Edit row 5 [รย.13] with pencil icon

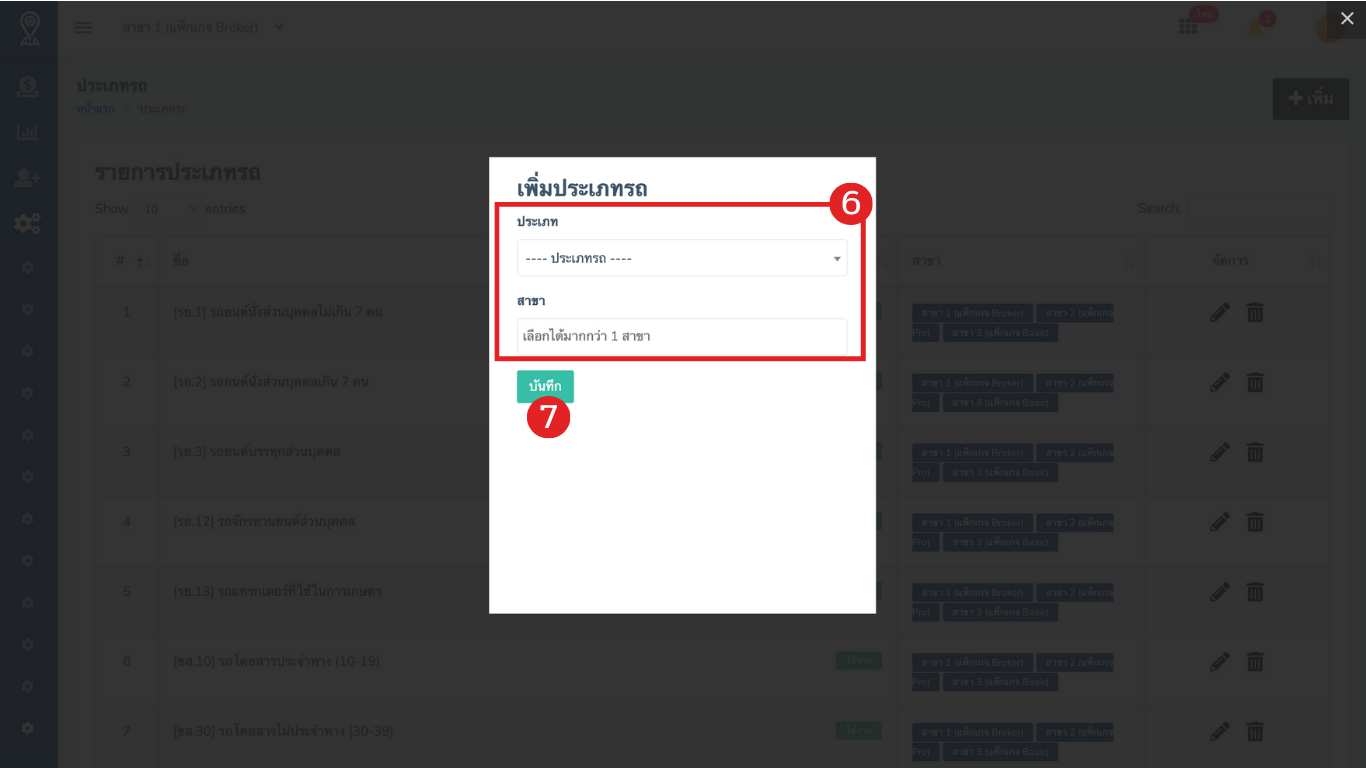click(x=1219, y=592)
